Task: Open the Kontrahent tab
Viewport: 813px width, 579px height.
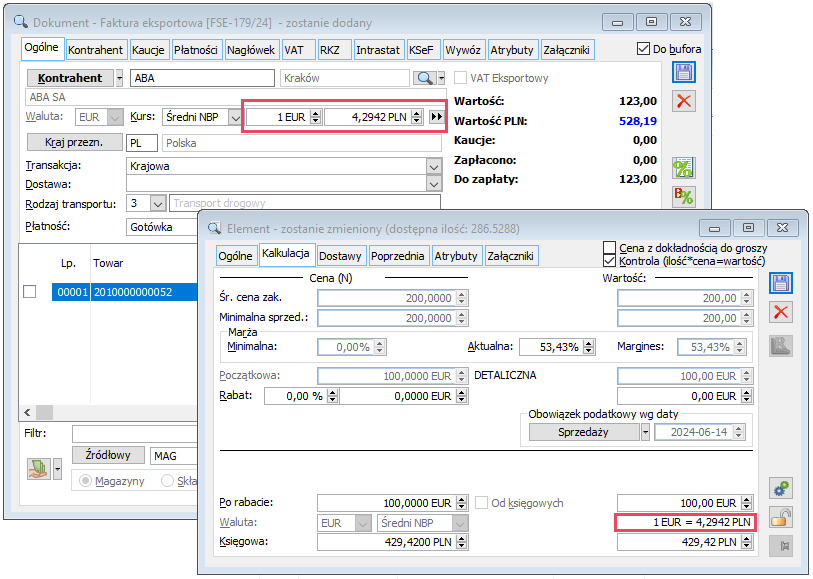Action: tap(95, 50)
